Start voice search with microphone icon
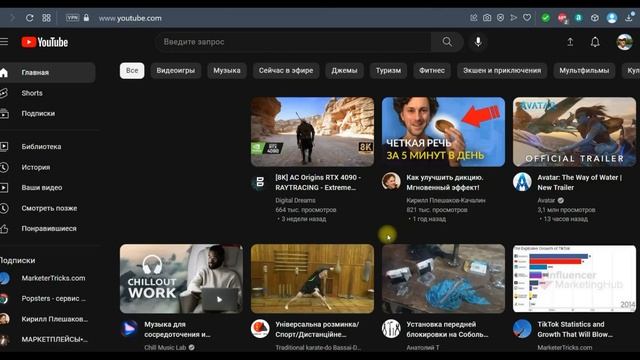640x360 pixels. pyautogui.click(x=478, y=42)
